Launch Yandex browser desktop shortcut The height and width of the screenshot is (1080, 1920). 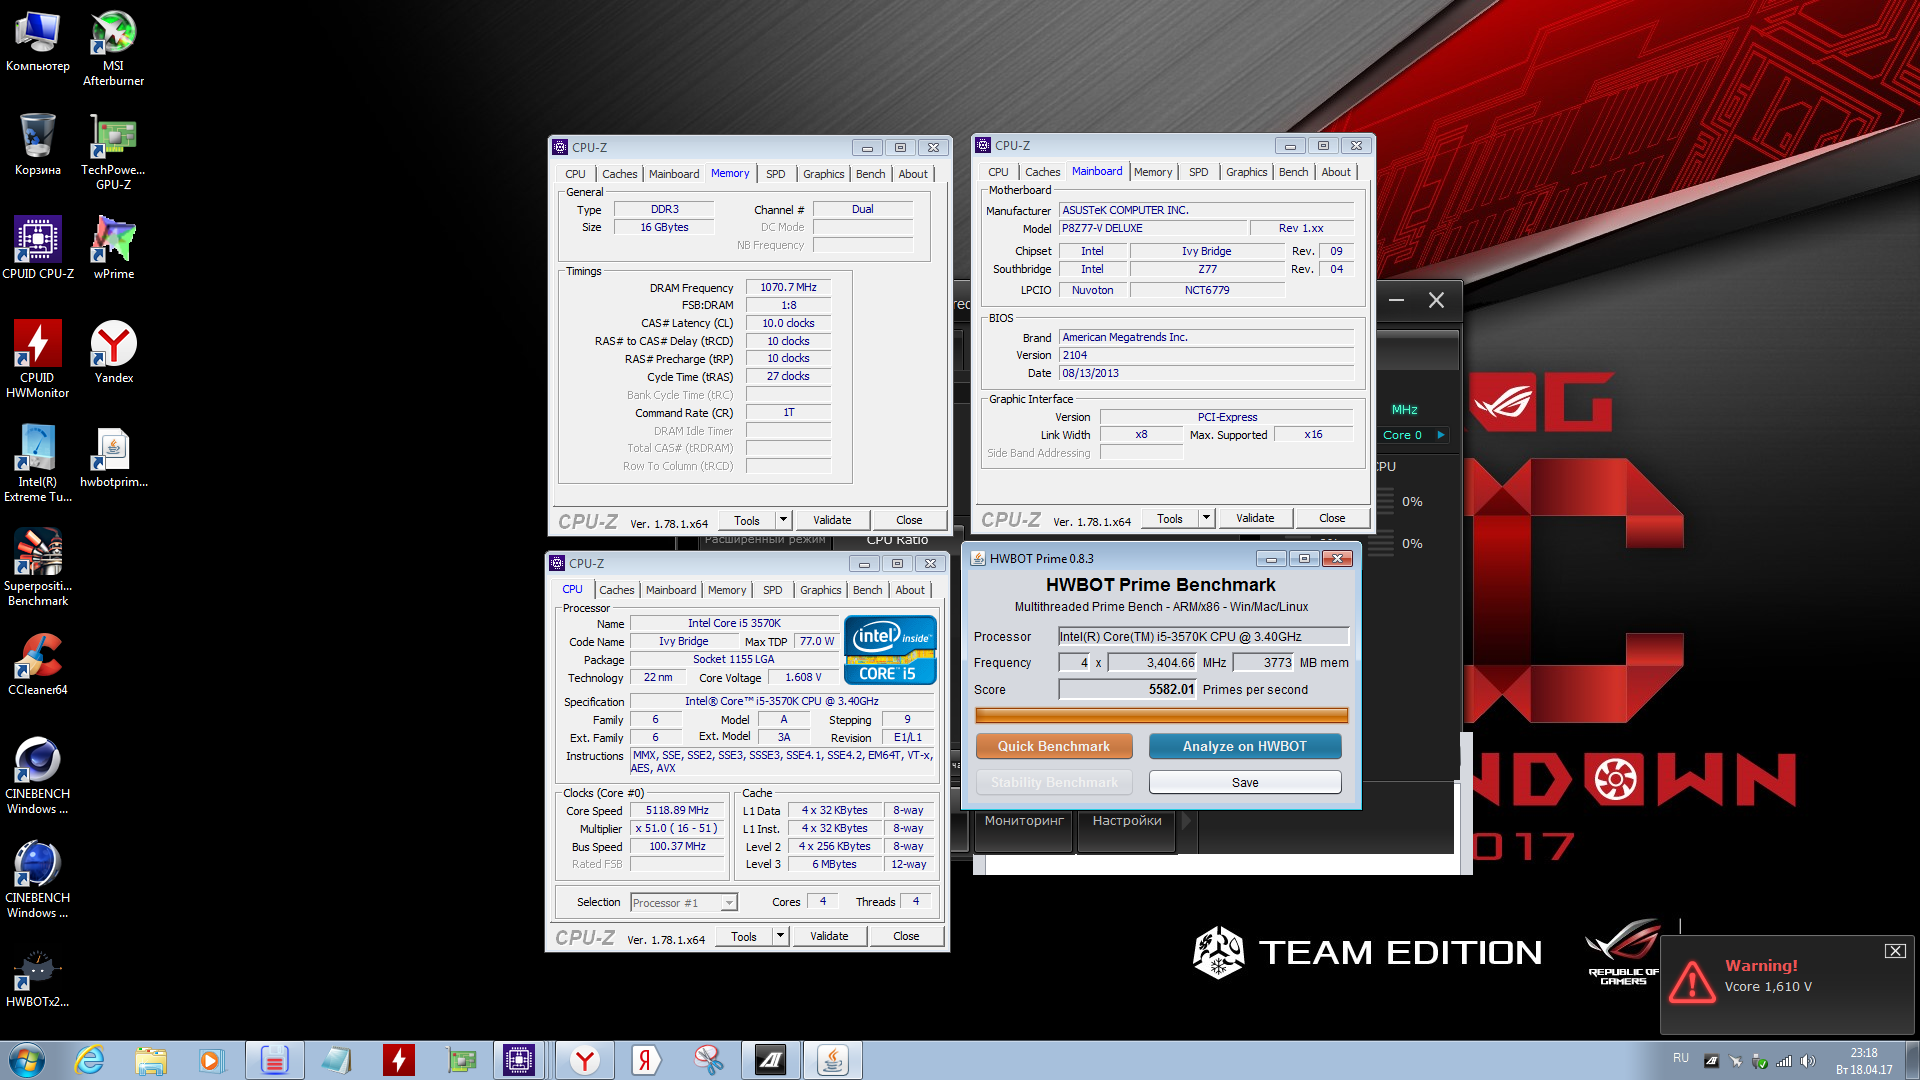tap(113, 352)
